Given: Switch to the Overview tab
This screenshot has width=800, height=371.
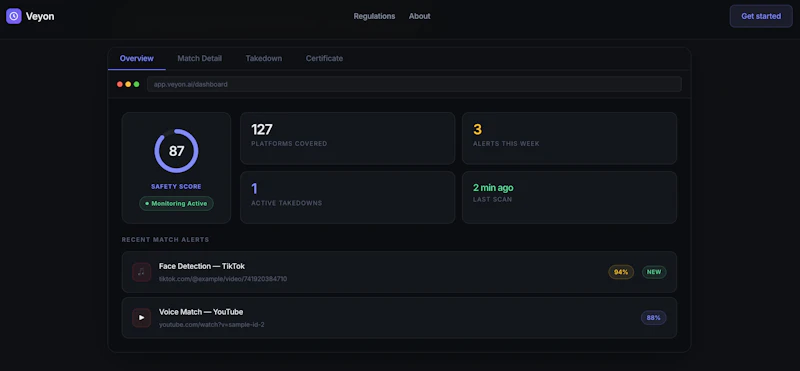Looking at the screenshot, I should [137, 59].
